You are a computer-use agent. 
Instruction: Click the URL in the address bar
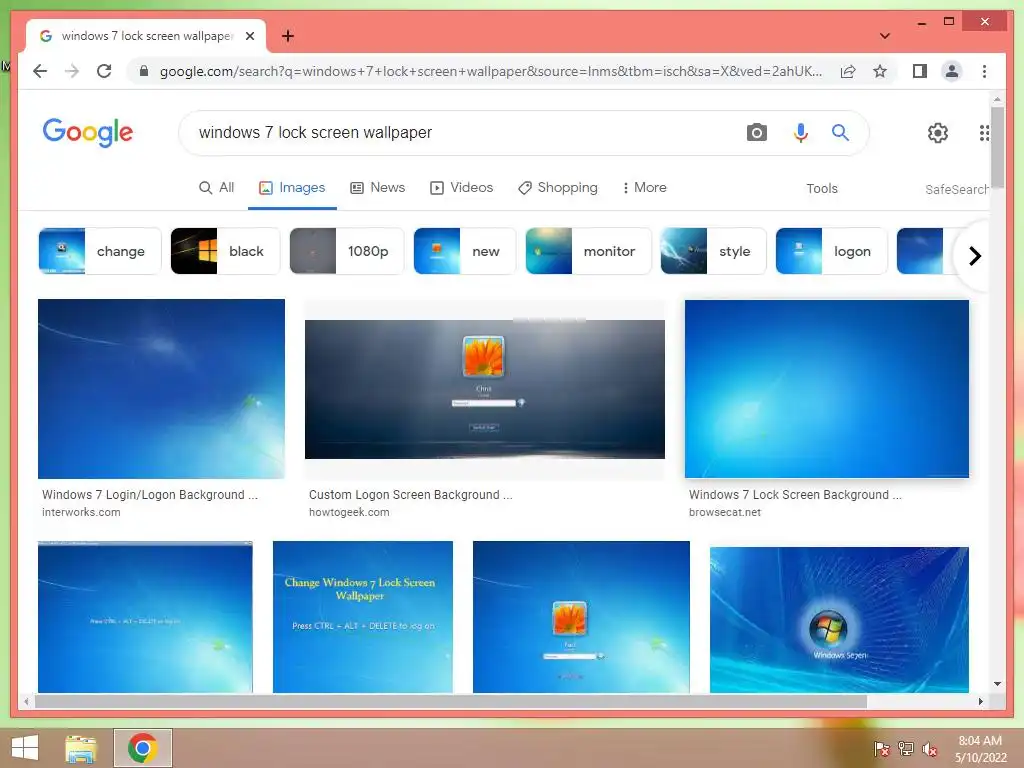(490, 71)
